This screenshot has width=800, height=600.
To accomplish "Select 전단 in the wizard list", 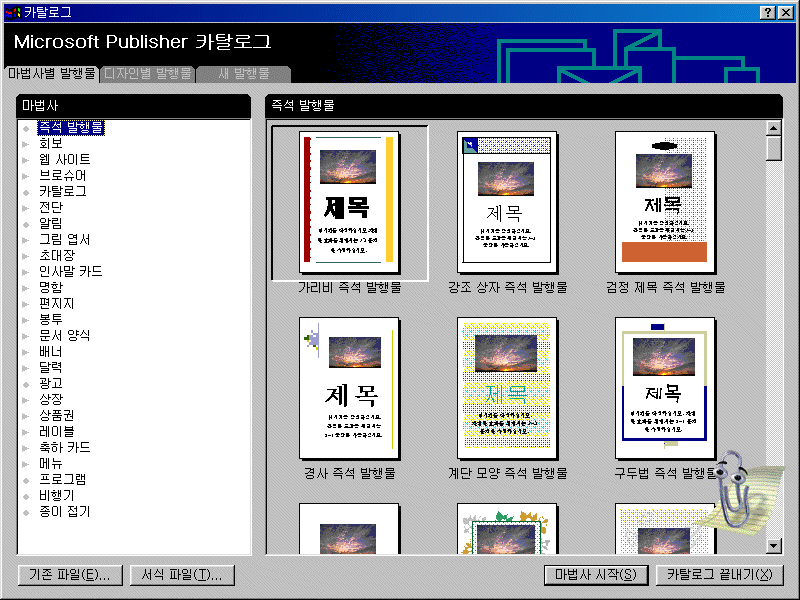I will pos(51,207).
